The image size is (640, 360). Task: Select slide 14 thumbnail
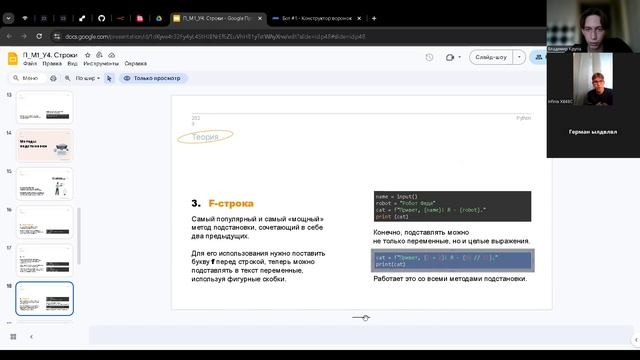(x=44, y=146)
